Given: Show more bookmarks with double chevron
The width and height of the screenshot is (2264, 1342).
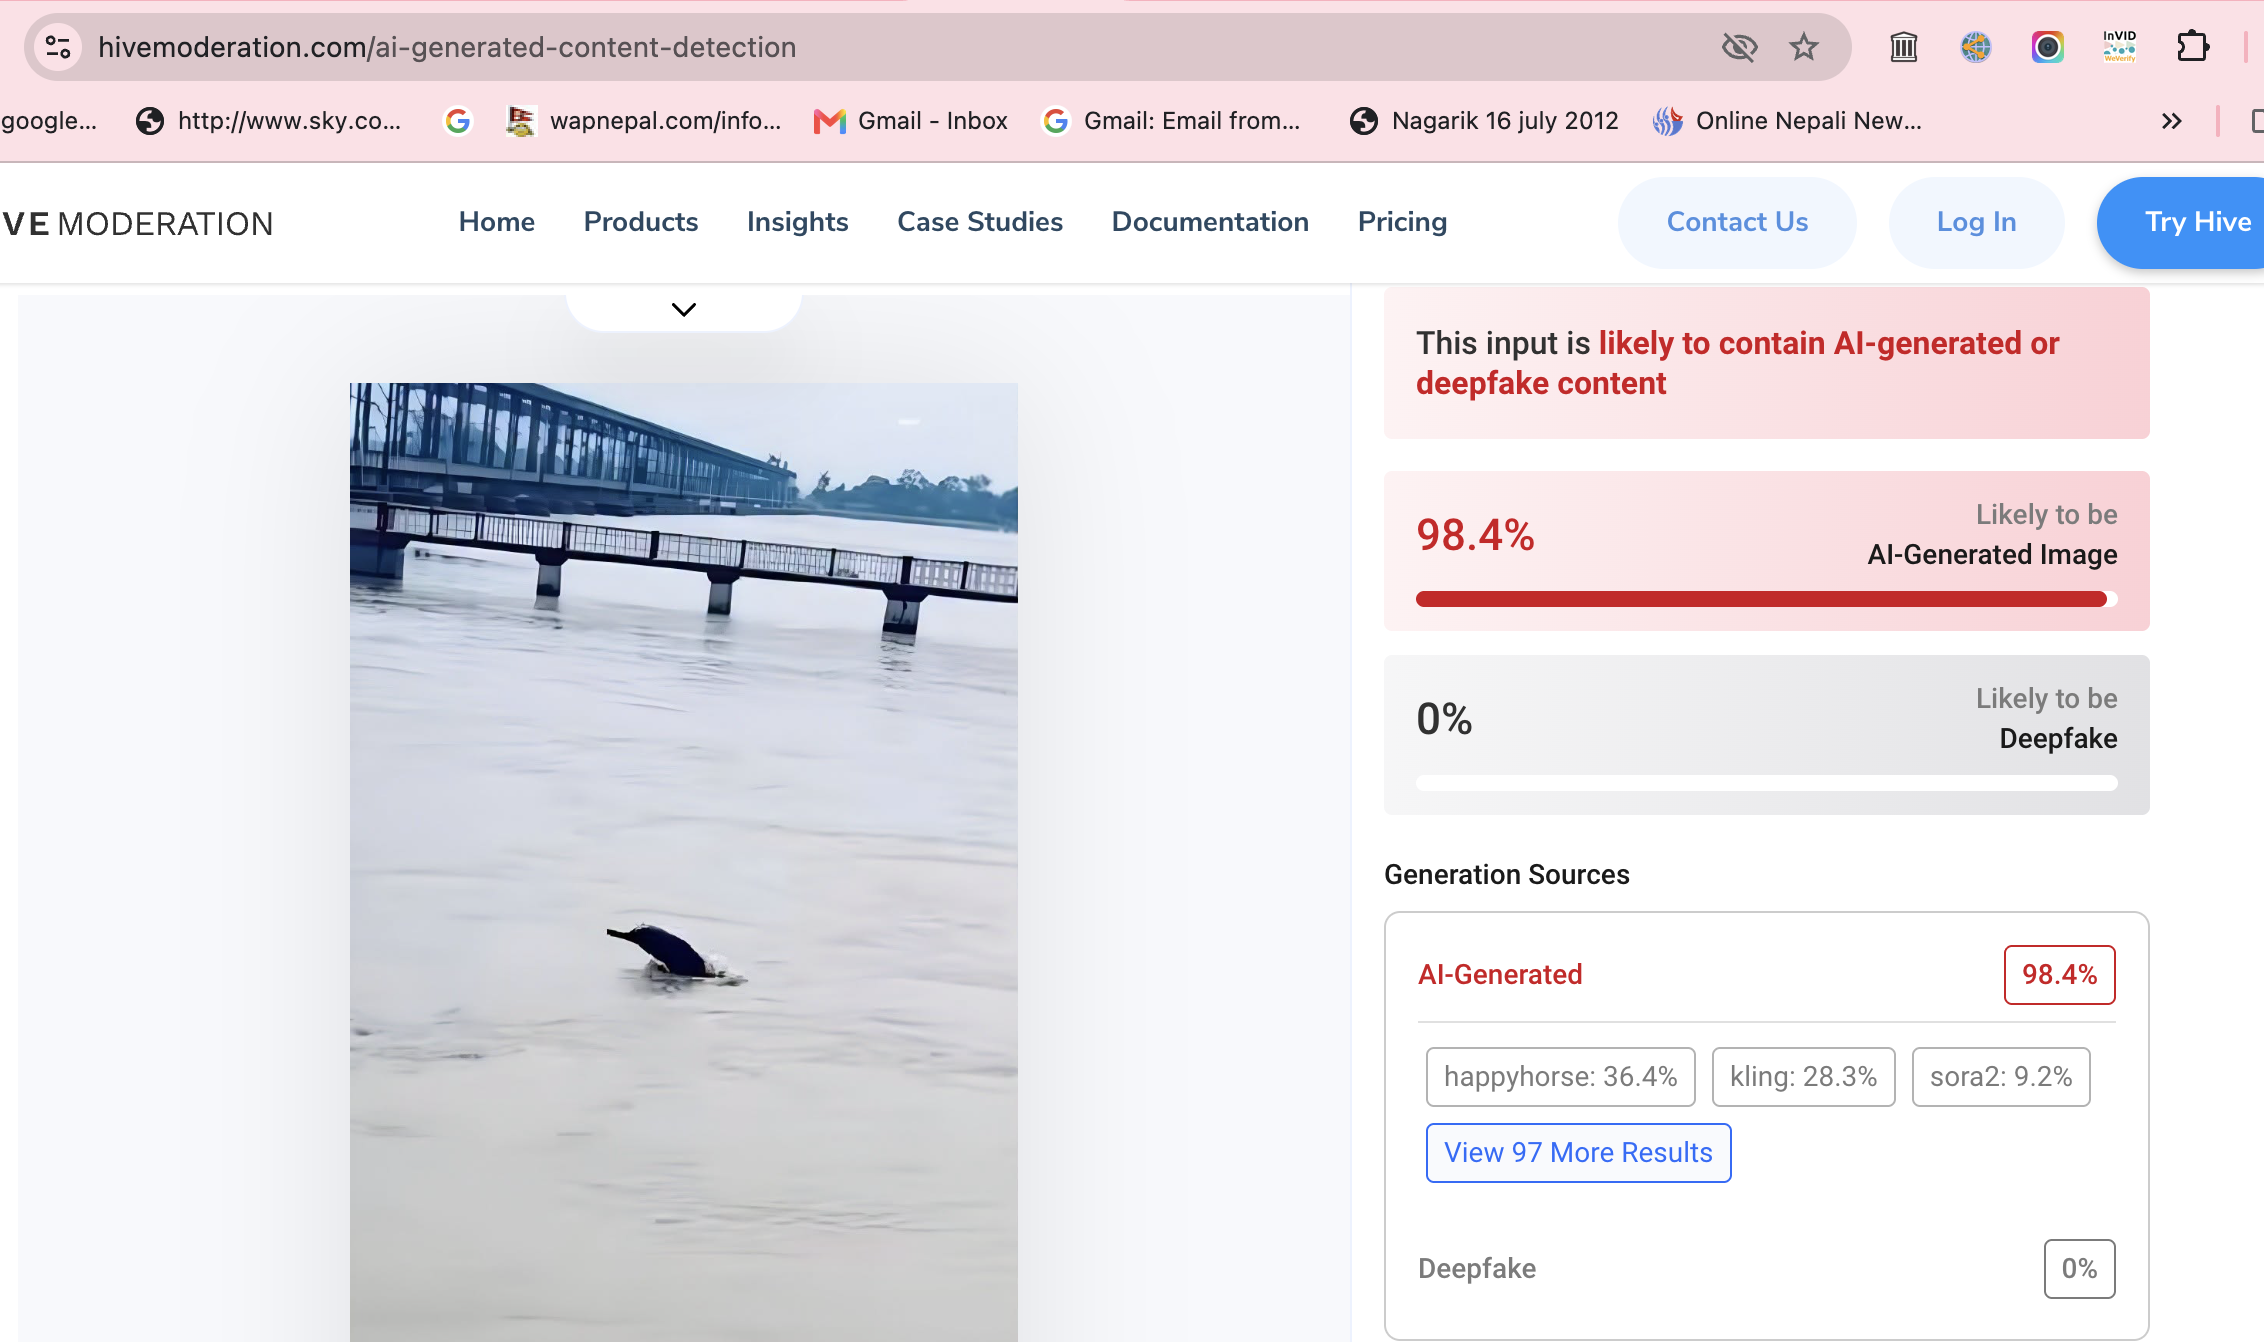Looking at the screenshot, I should pos(2171,121).
